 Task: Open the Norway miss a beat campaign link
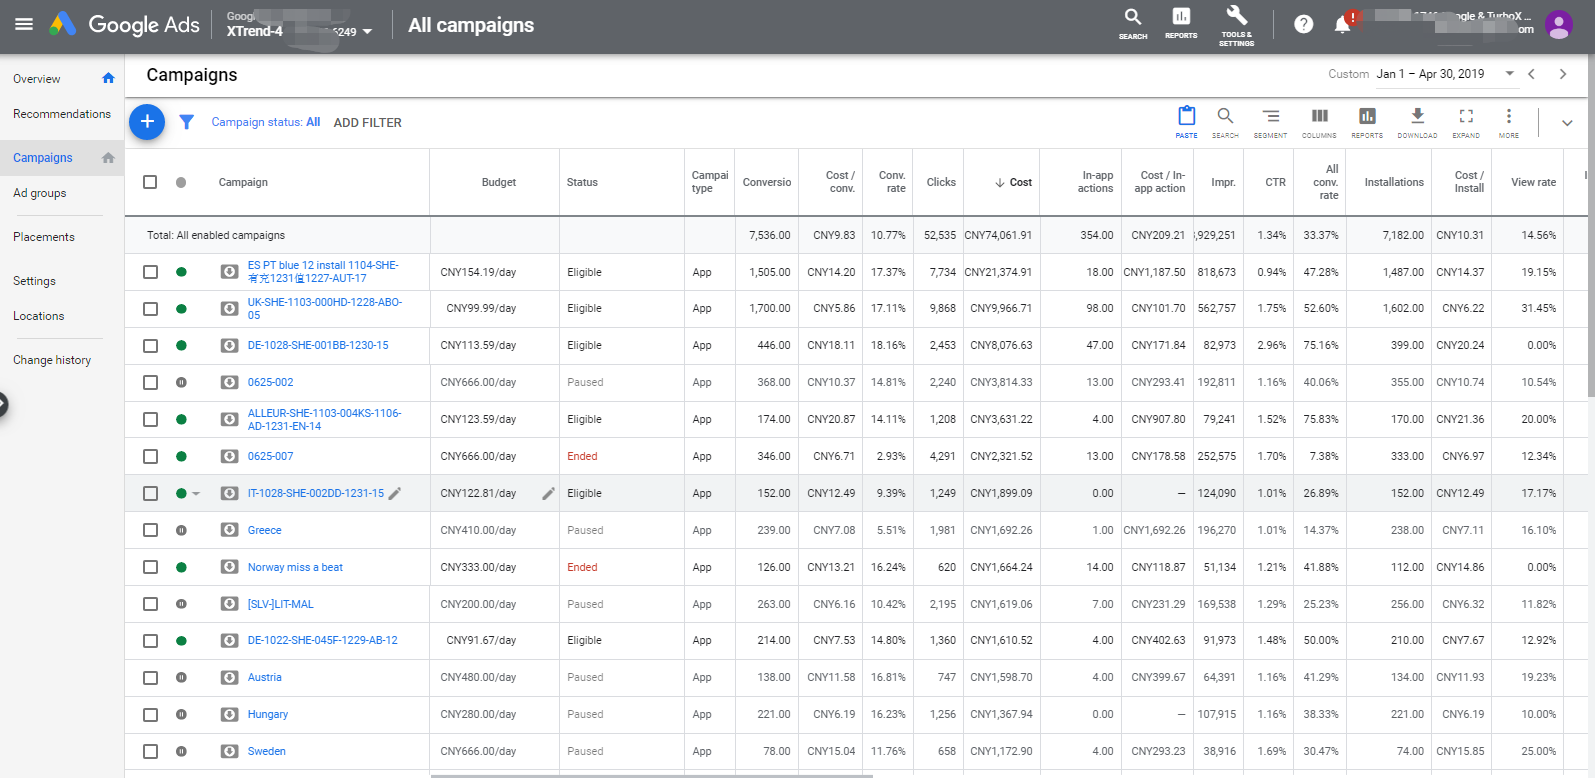point(295,567)
